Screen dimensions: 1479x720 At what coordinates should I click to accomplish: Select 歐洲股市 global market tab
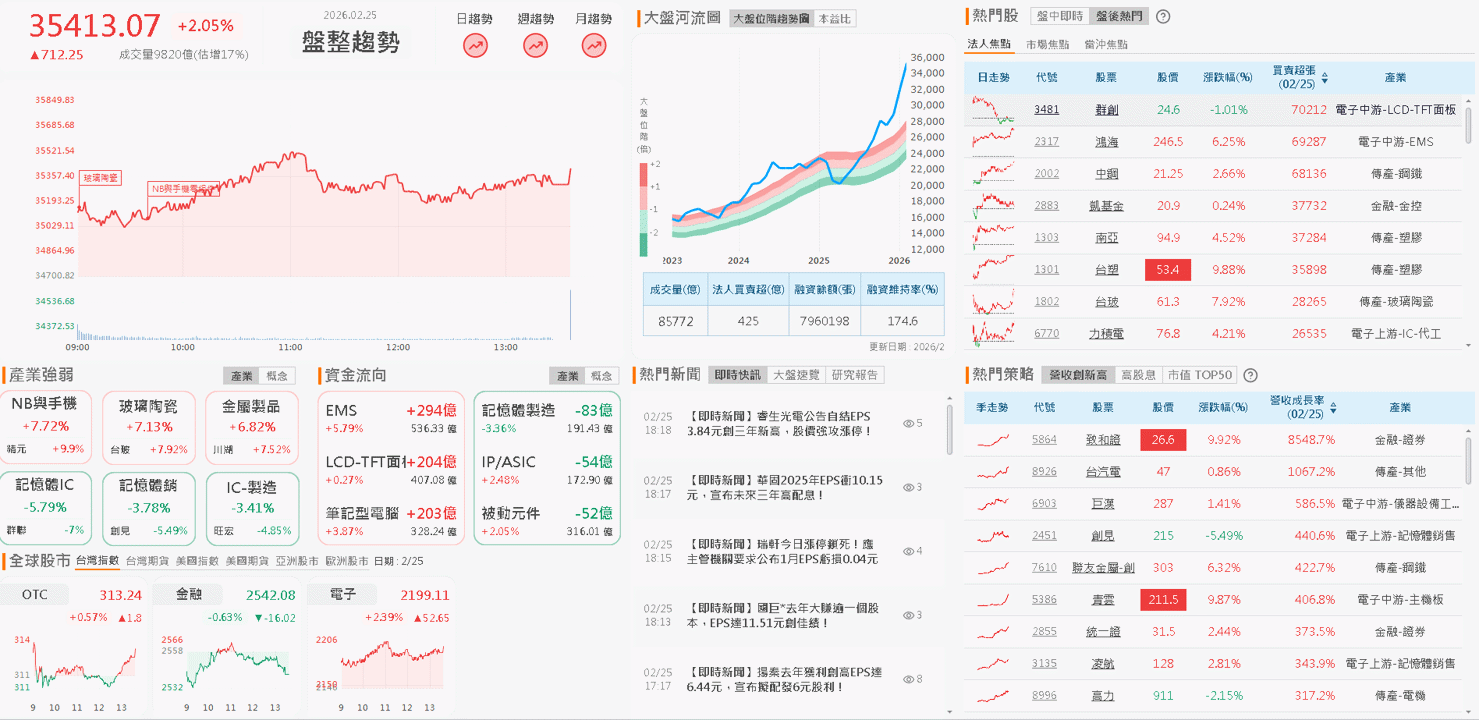346,561
